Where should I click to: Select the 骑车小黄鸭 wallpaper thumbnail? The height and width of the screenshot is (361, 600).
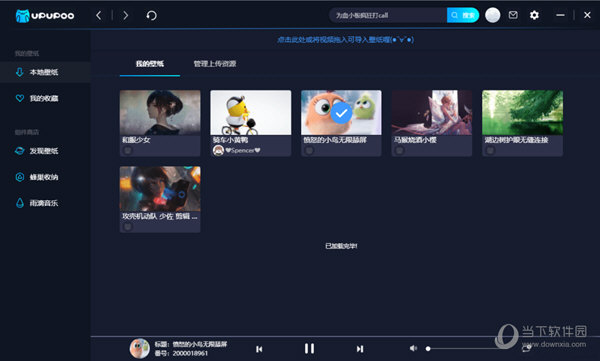(x=251, y=112)
